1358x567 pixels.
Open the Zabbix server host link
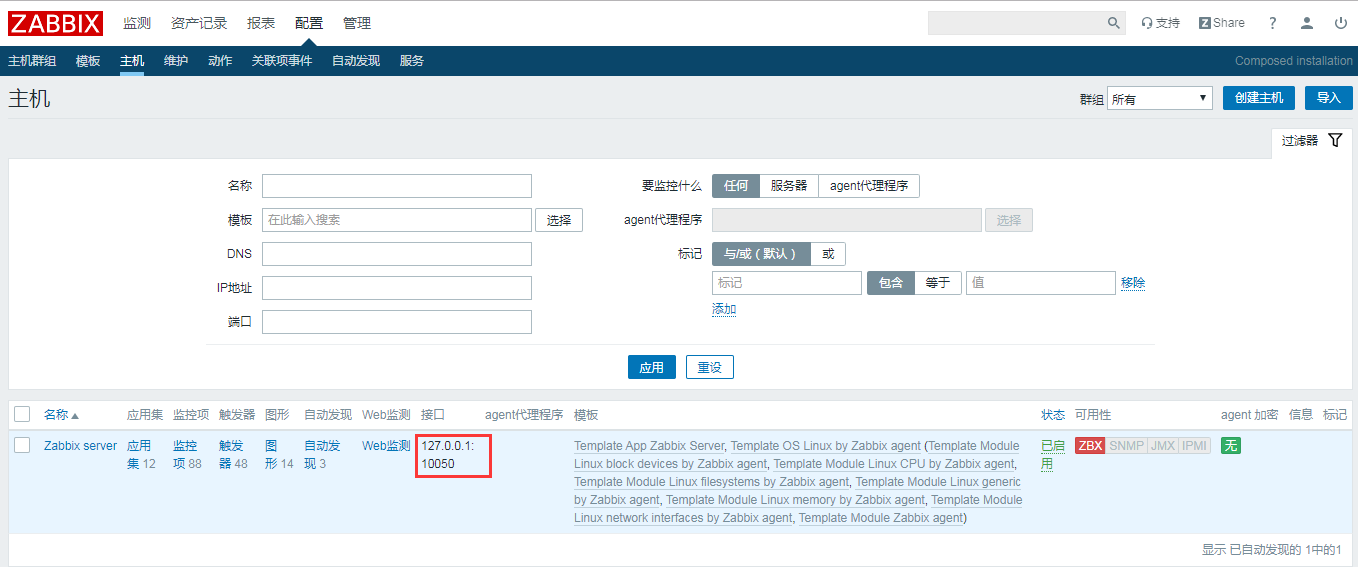(80, 446)
